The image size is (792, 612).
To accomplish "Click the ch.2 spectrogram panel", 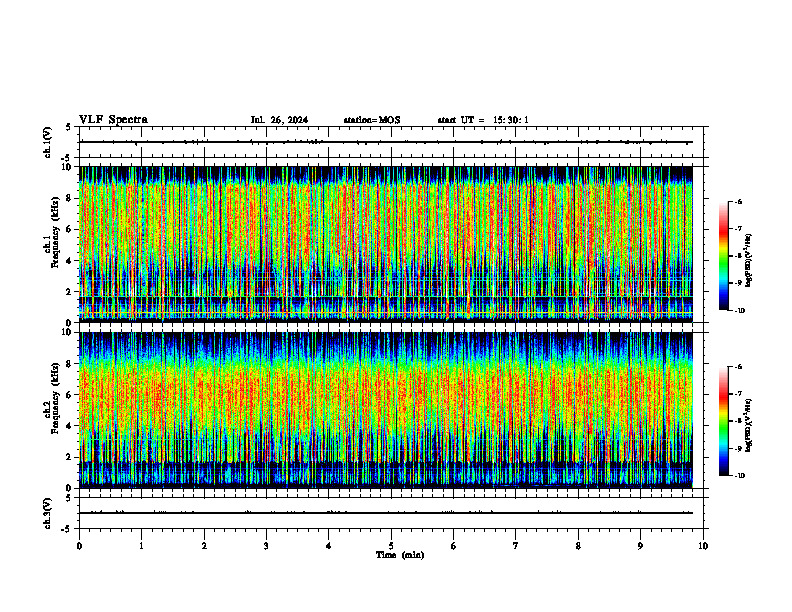I will [x=386, y=410].
